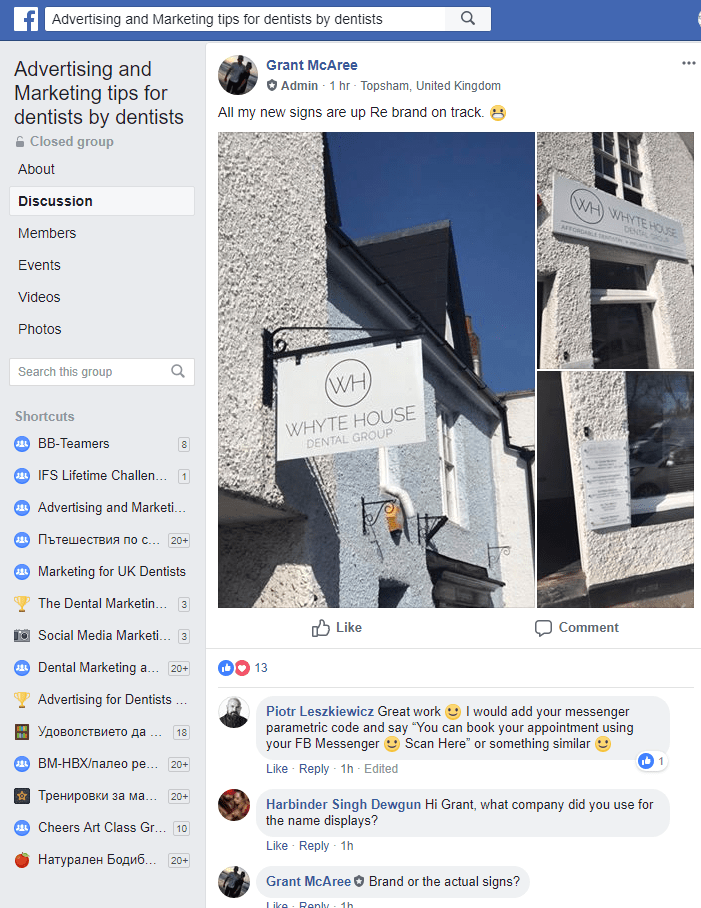This screenshot has height=908, width=701.
Task: Open the Social Media Marketing camera shortcut
Action: (102, 635)
